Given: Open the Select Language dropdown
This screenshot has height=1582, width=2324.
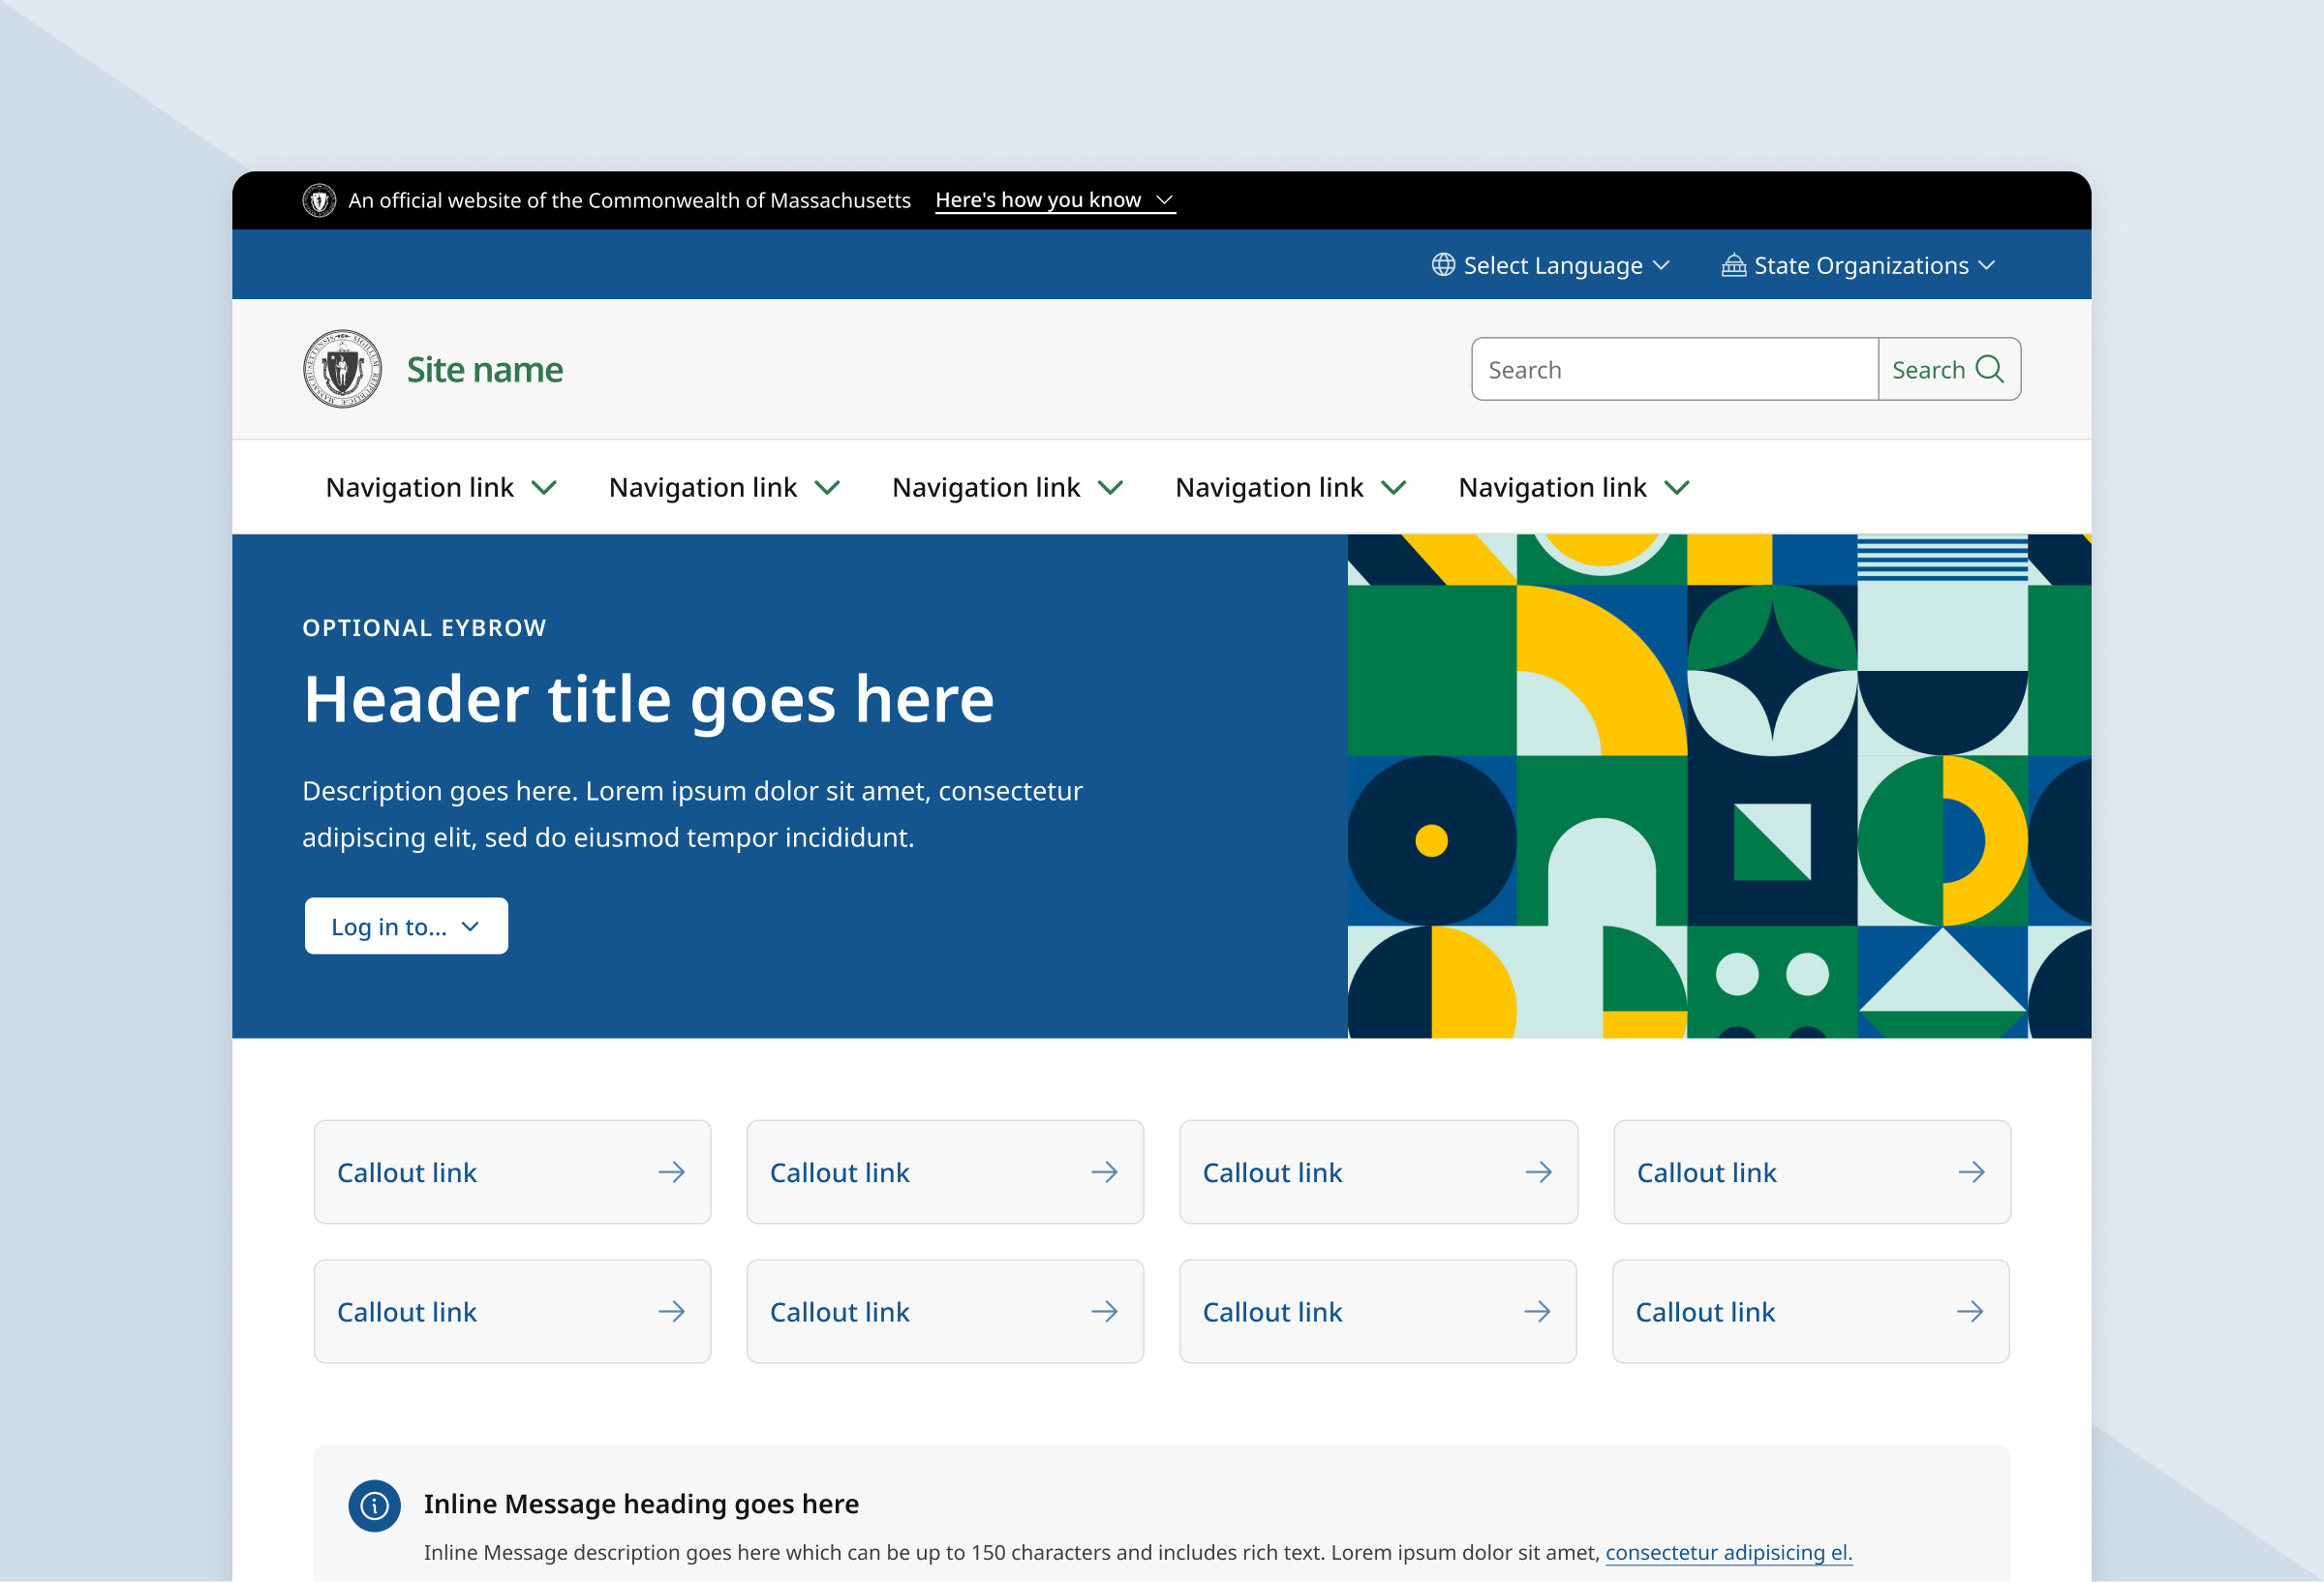Looking at the screenshot, I should [x=1552, y=265].
